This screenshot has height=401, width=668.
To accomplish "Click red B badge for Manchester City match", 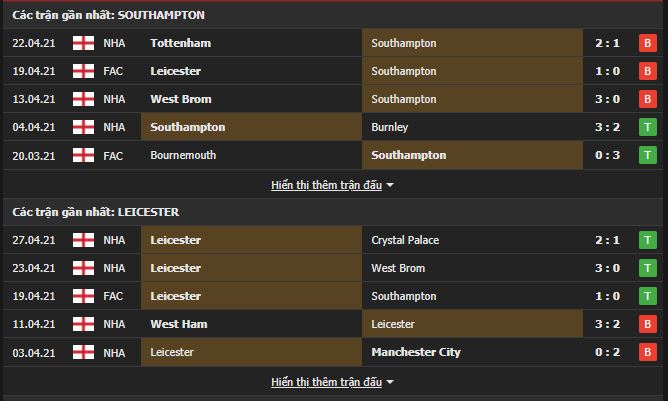I will [x=647, y=352].
